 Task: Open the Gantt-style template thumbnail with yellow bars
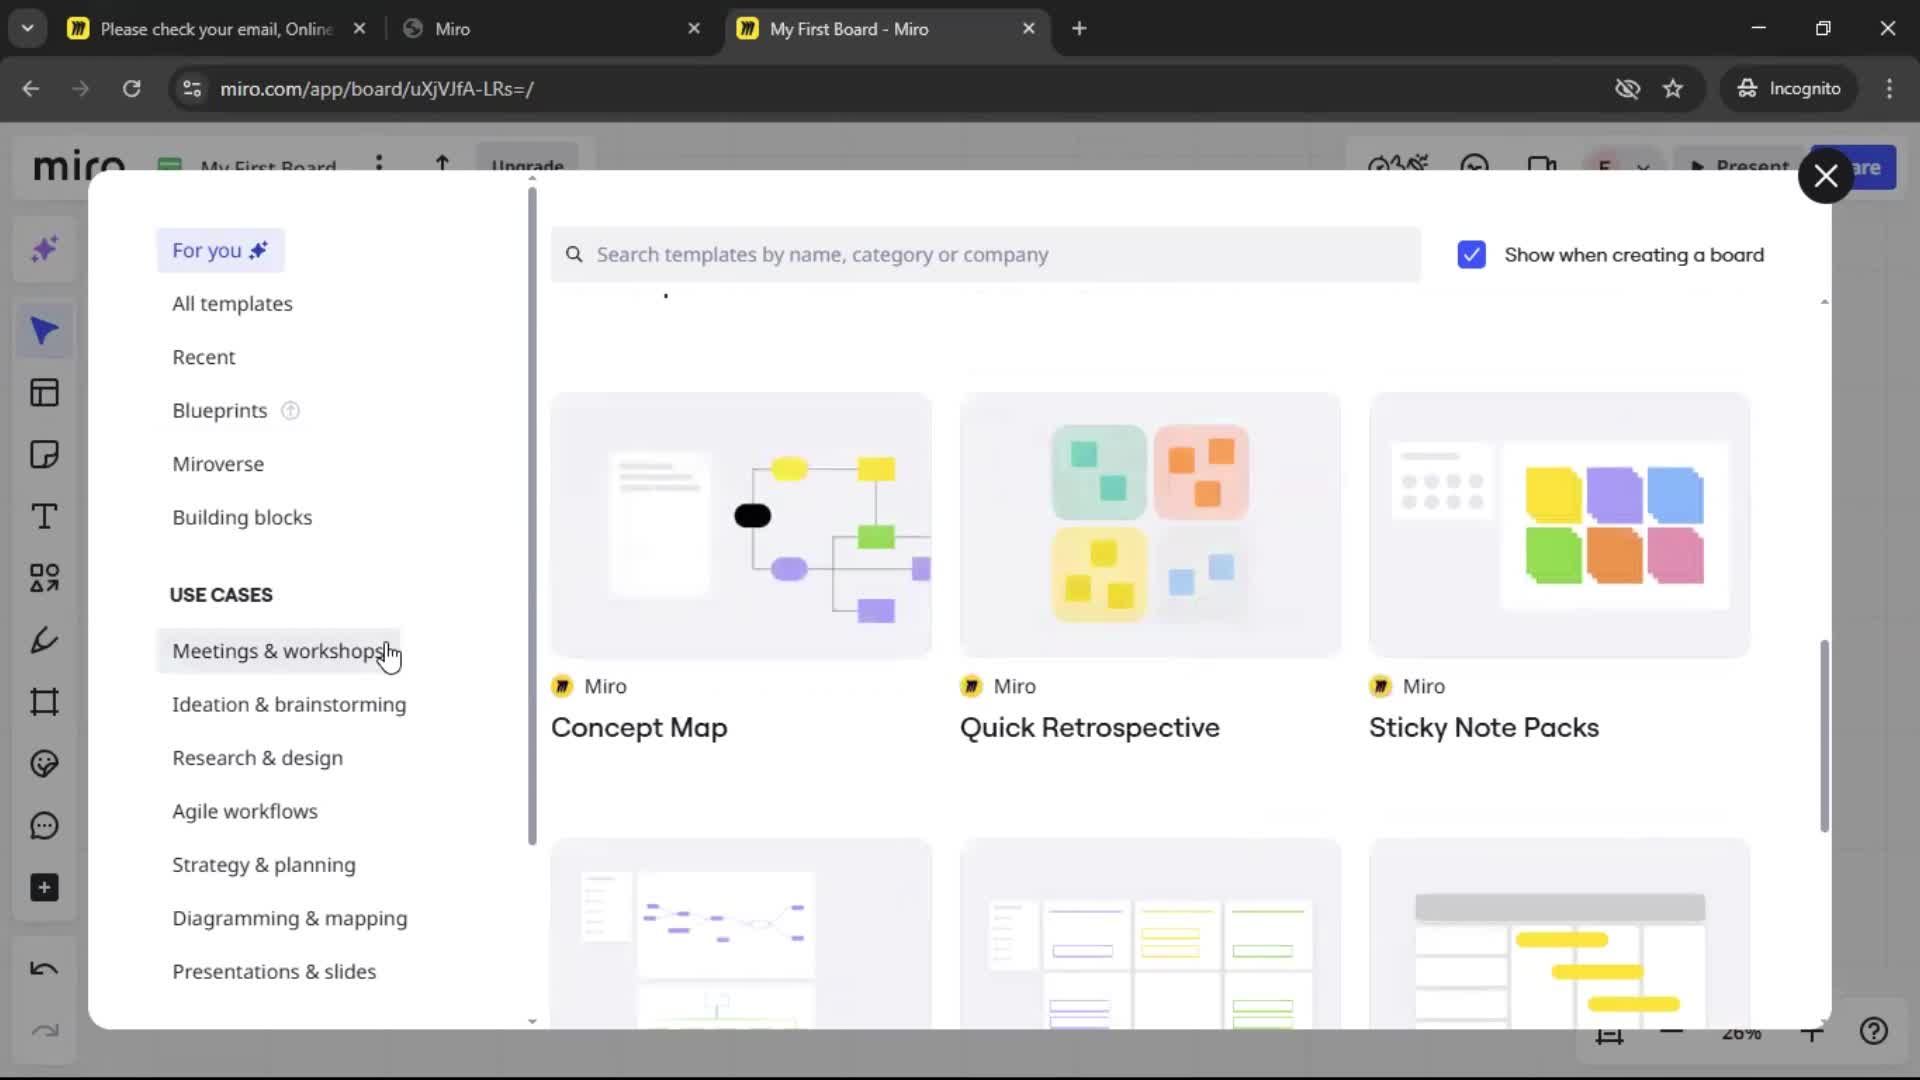coord(1559,934)
